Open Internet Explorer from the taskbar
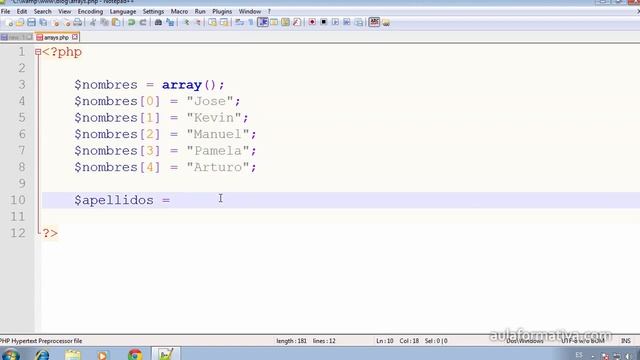The width and height of the screenshot is (640, 360). pyautogui.click(x=42, y=354)
